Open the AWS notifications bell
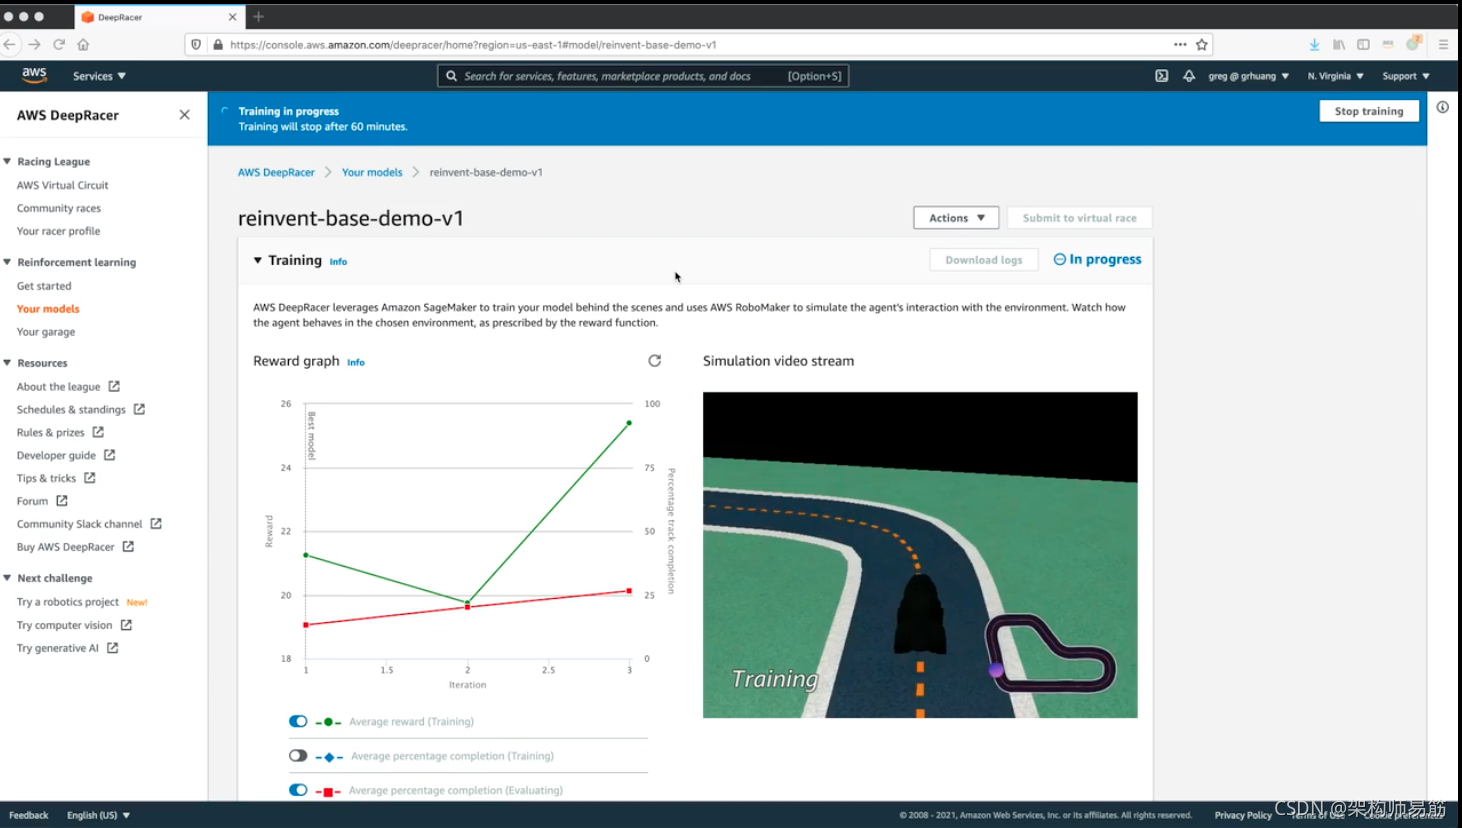This screenshot has width=1462, height=828. tap(1189, 76)
